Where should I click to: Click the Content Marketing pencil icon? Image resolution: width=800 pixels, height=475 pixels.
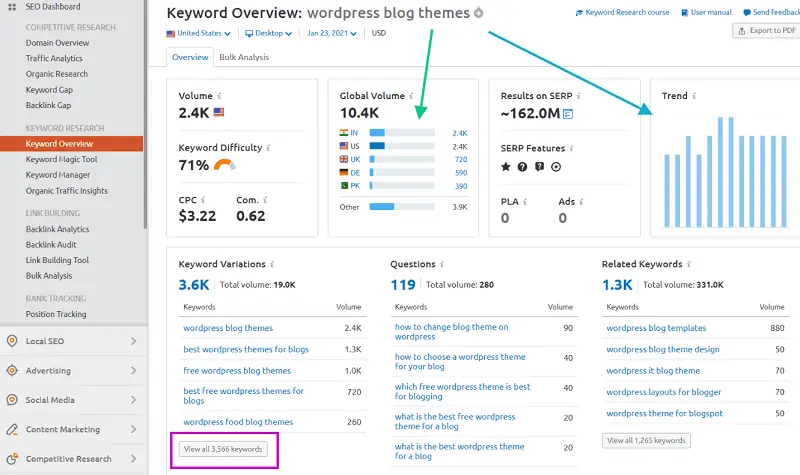pyautogui.click(x=12, y=429)
